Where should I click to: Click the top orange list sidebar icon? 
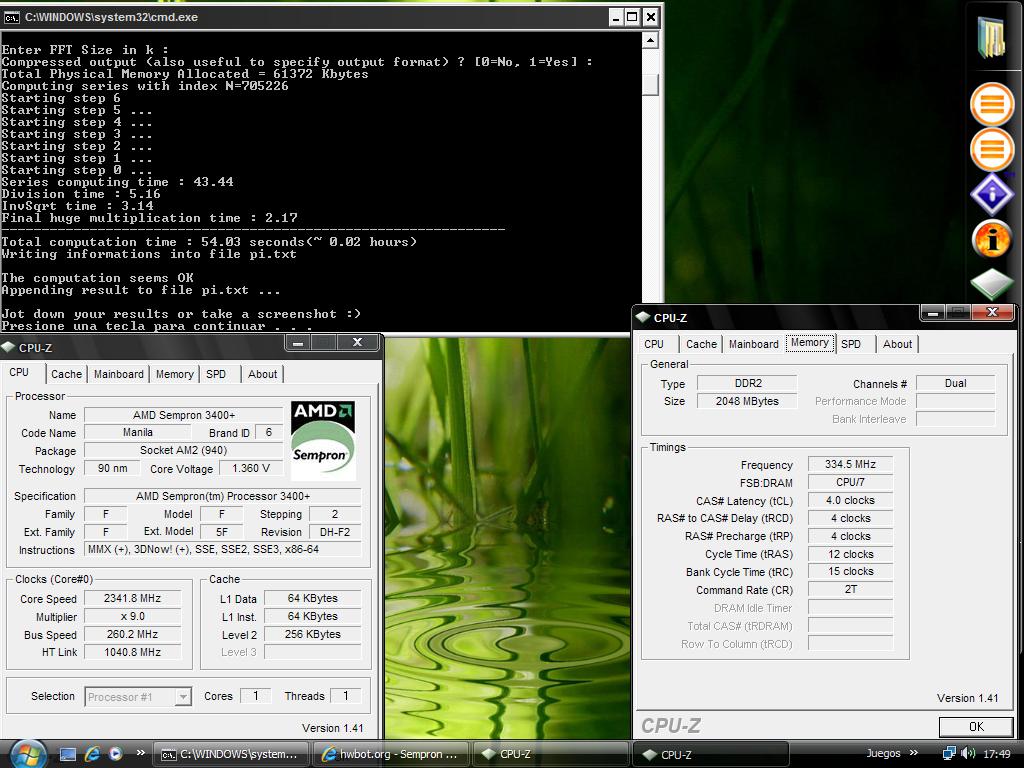pos(992,104)
